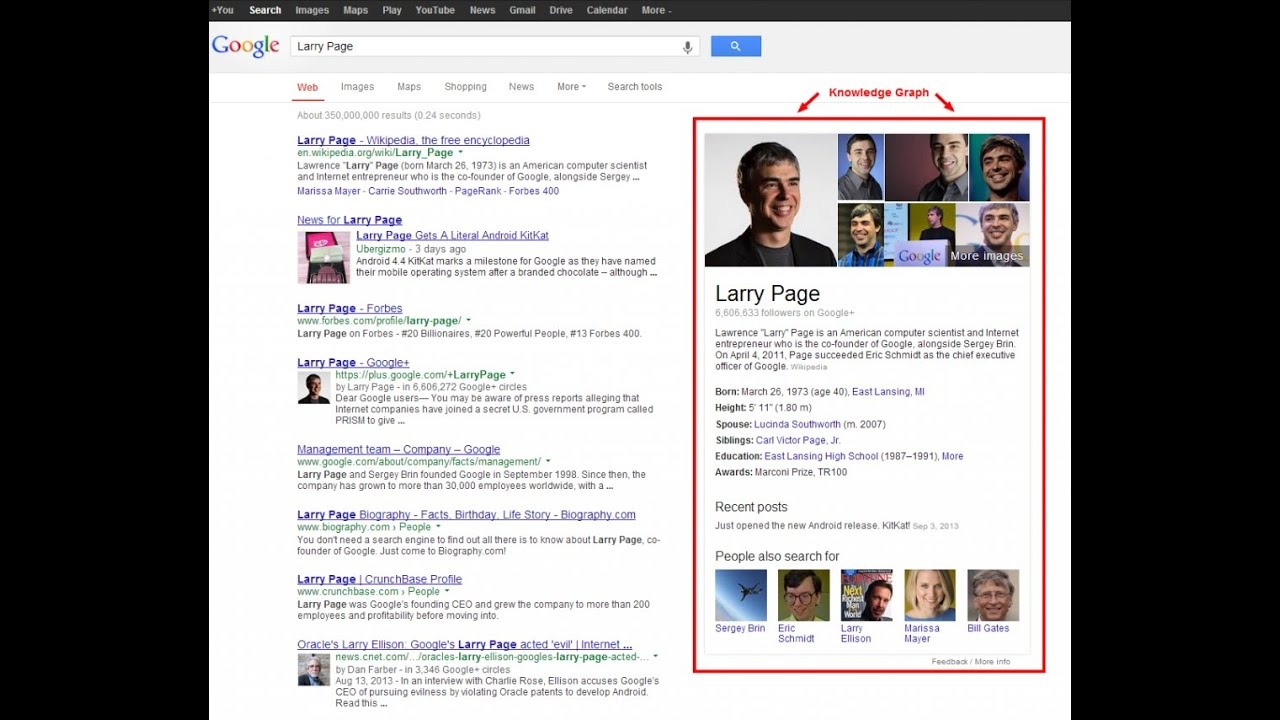Click the microphone voice search icon
1280x720 pixels.
pyautogui.click(x=687, y=47)
